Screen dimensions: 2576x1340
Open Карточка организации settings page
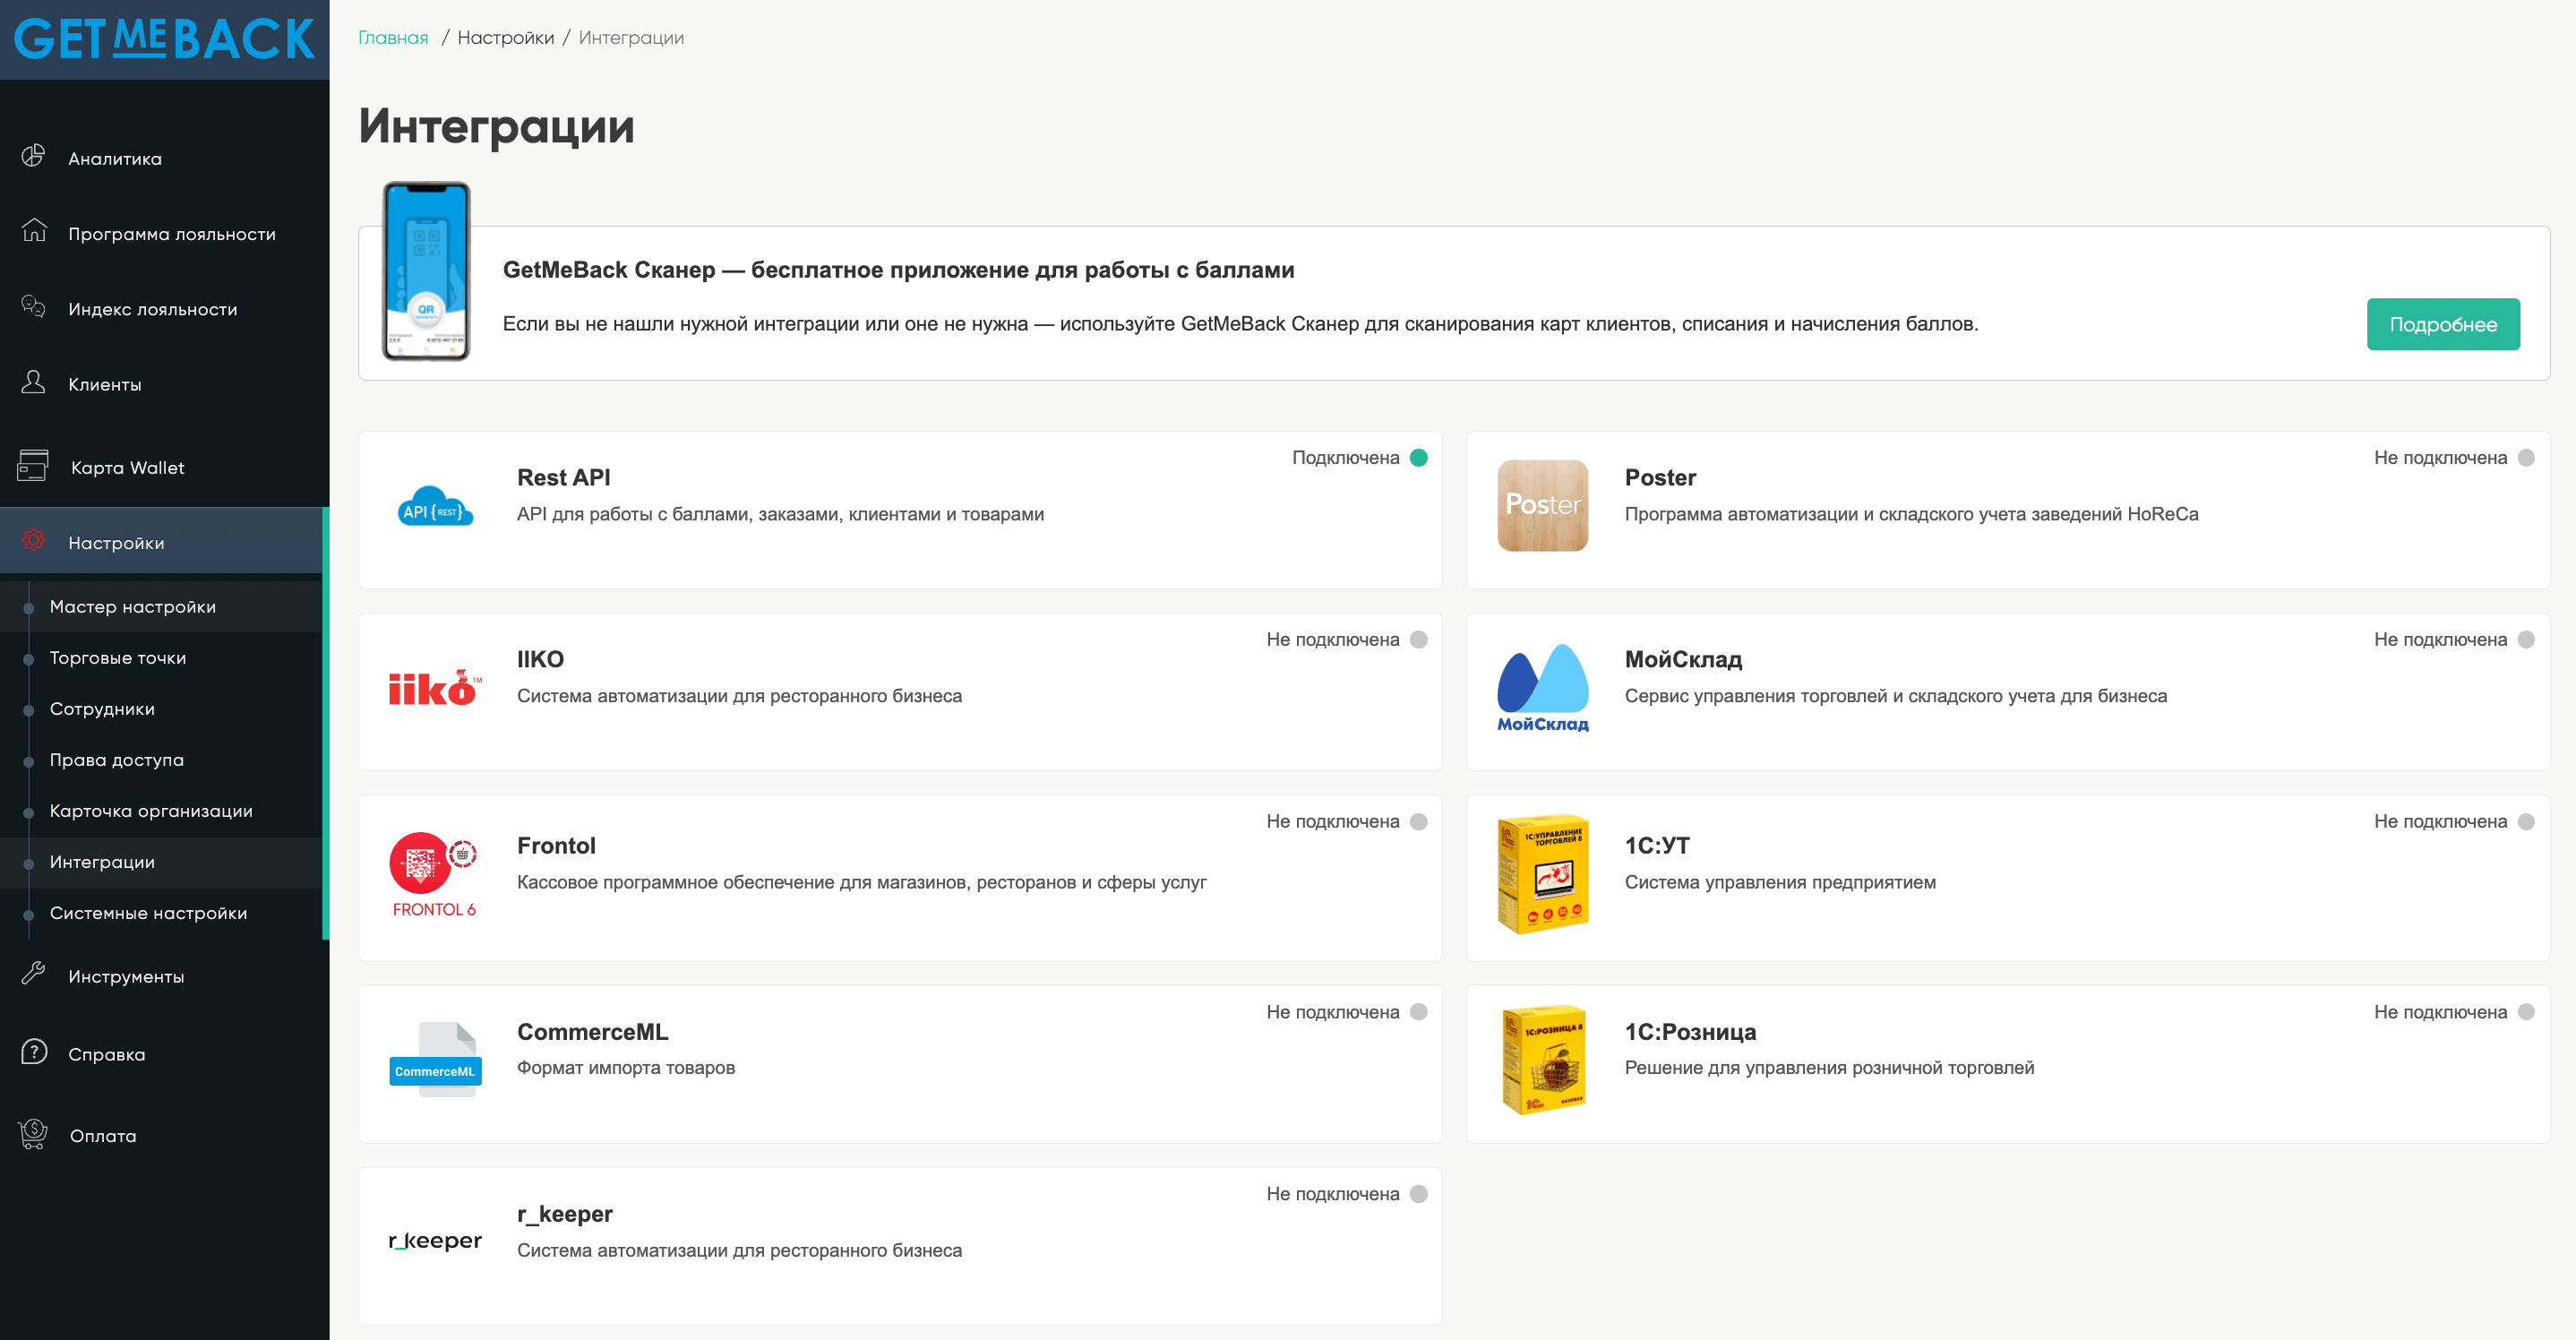(x=151, y=811)
